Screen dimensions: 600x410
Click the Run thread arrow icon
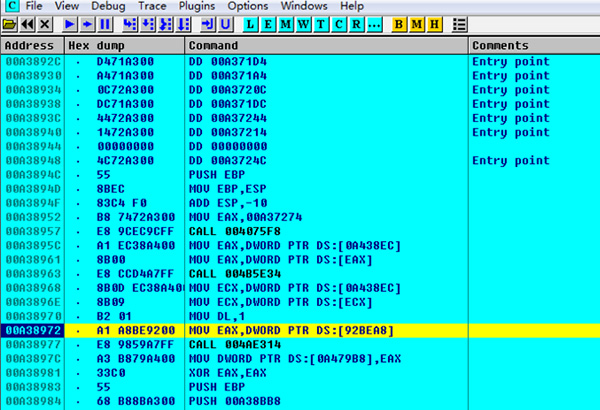pyautogui.click(x=88, y=25)
